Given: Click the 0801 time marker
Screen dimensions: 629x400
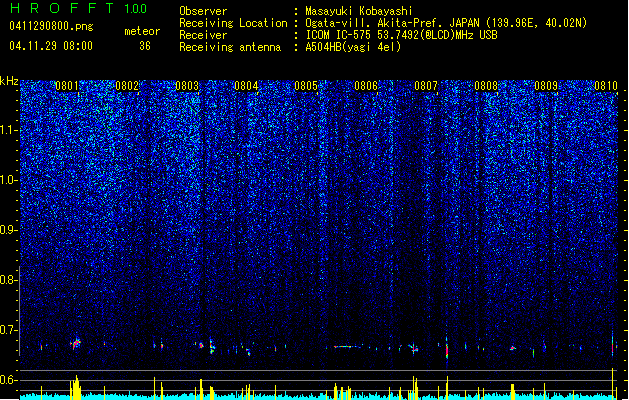Looking at the screenshot, I should click(x=67, y=86).
